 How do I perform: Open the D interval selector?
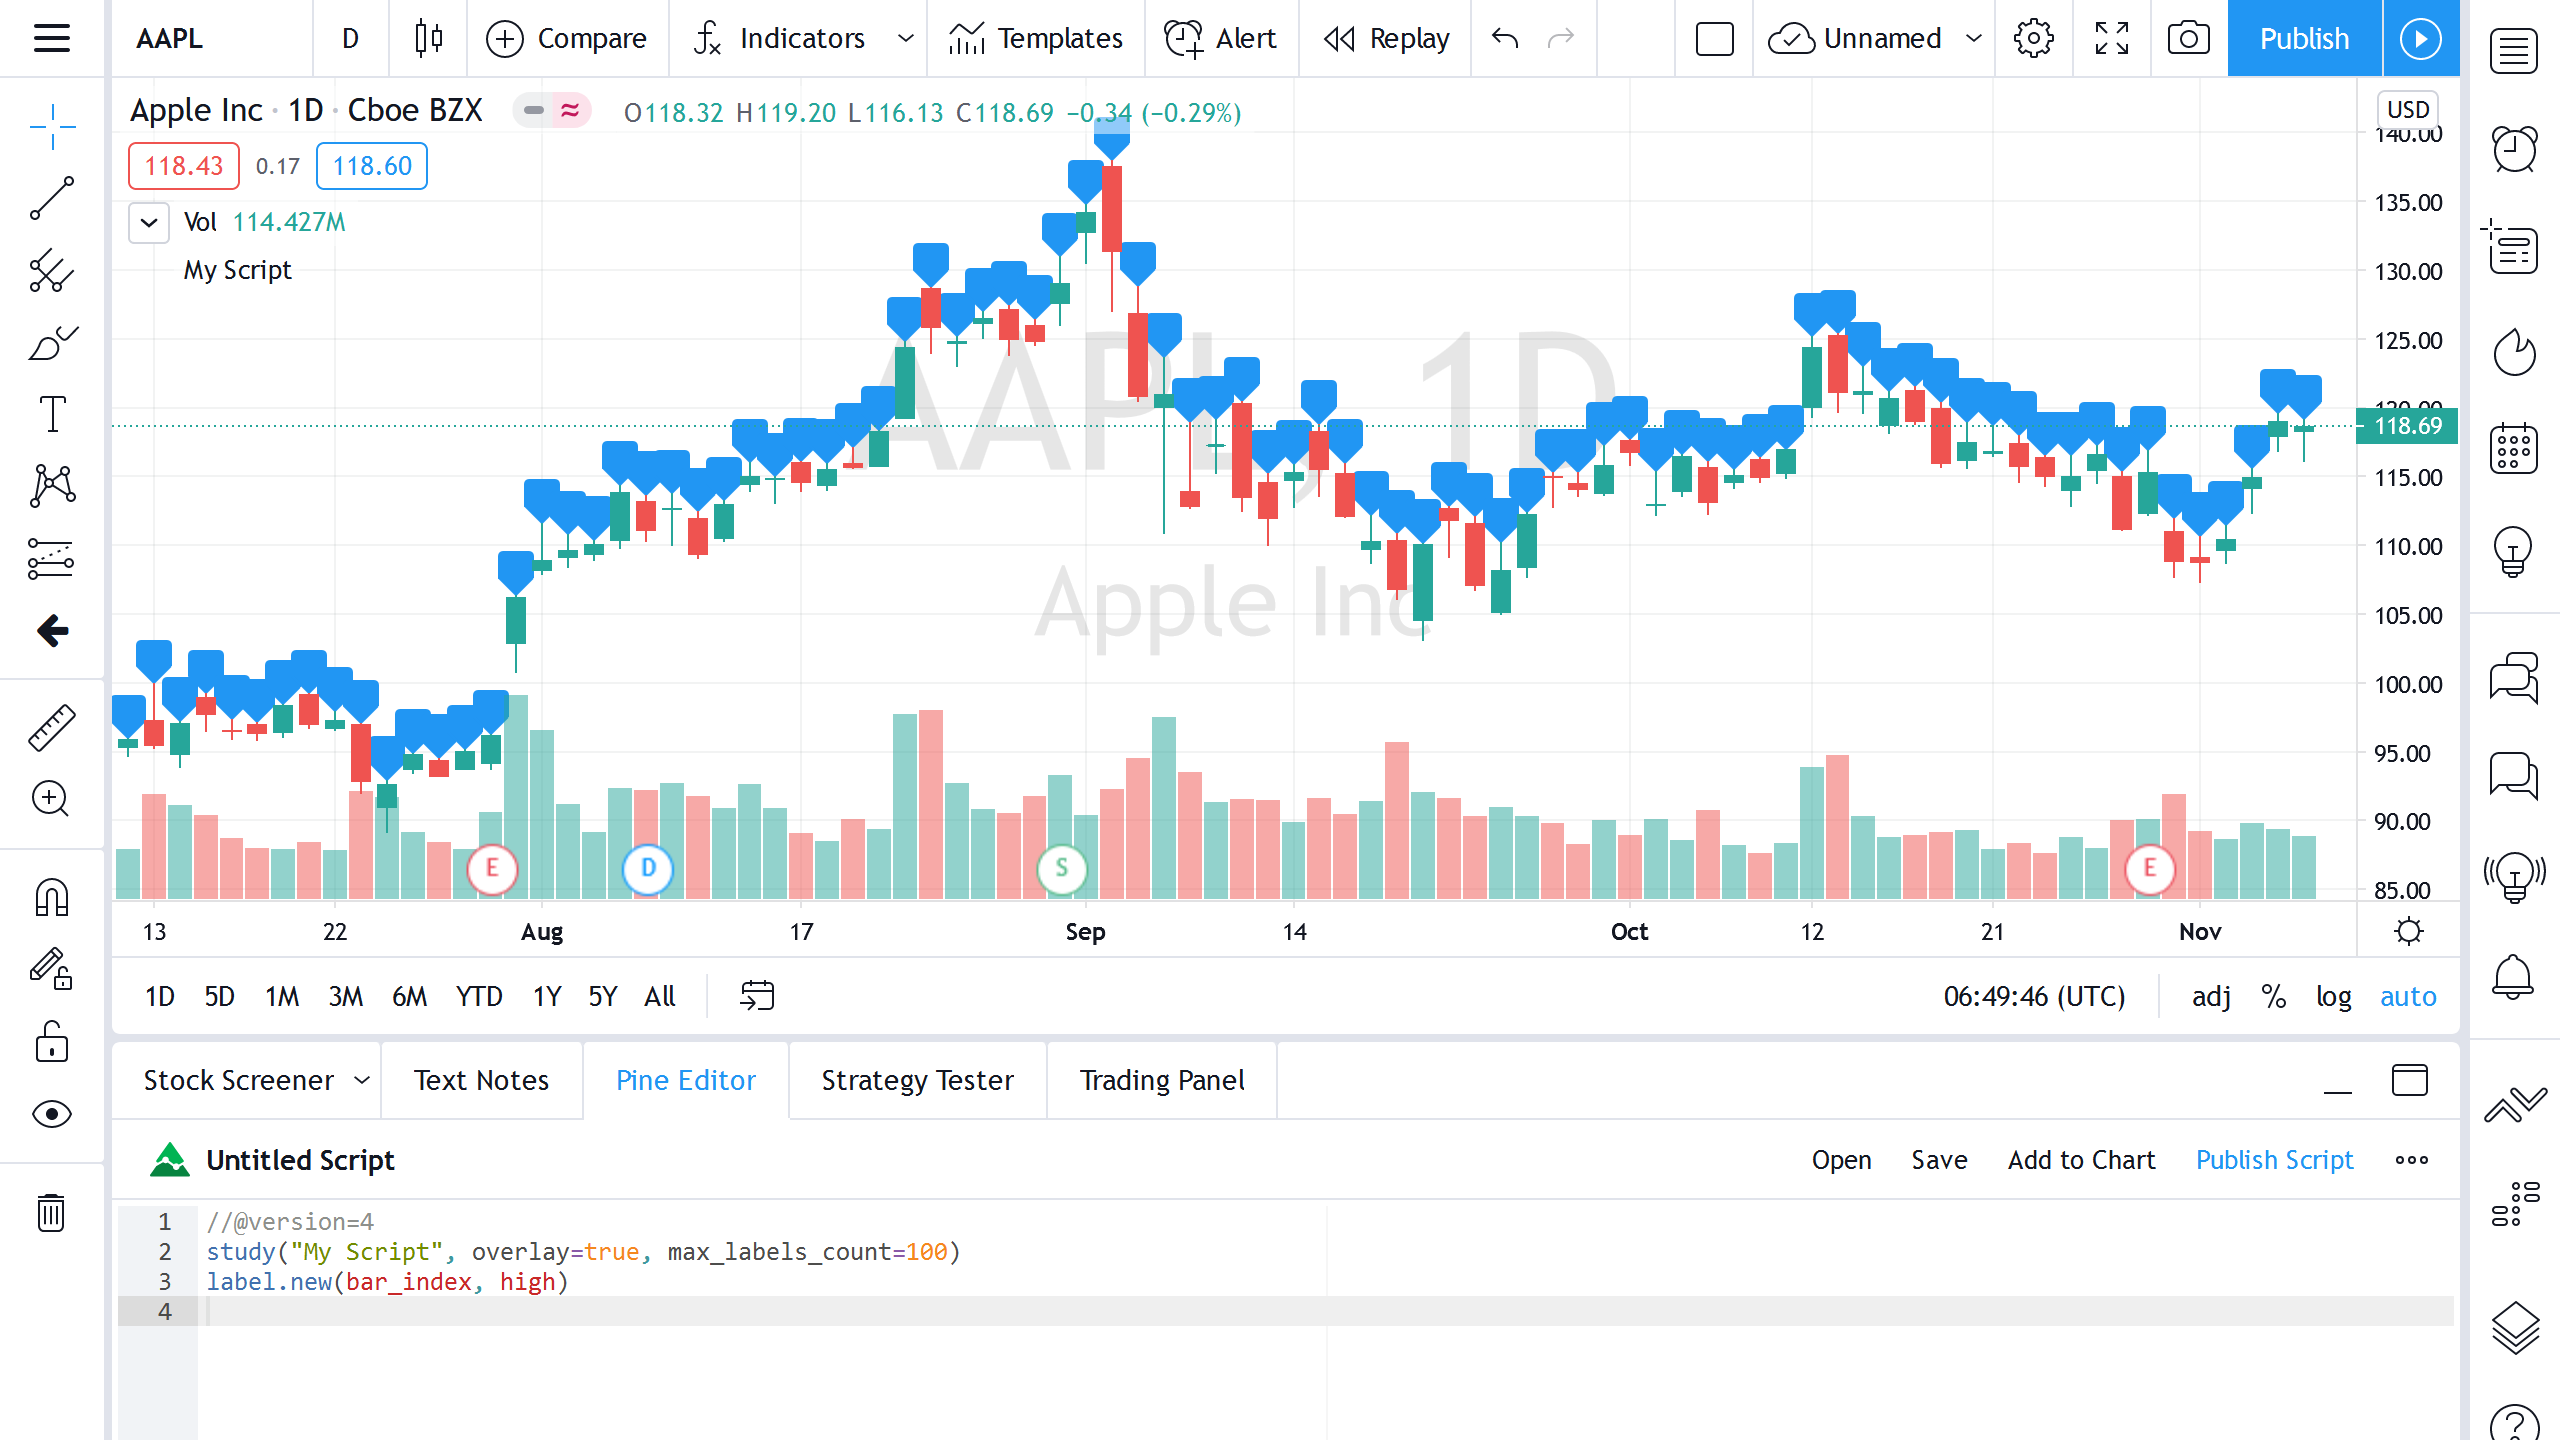click(x=350, y=38)
